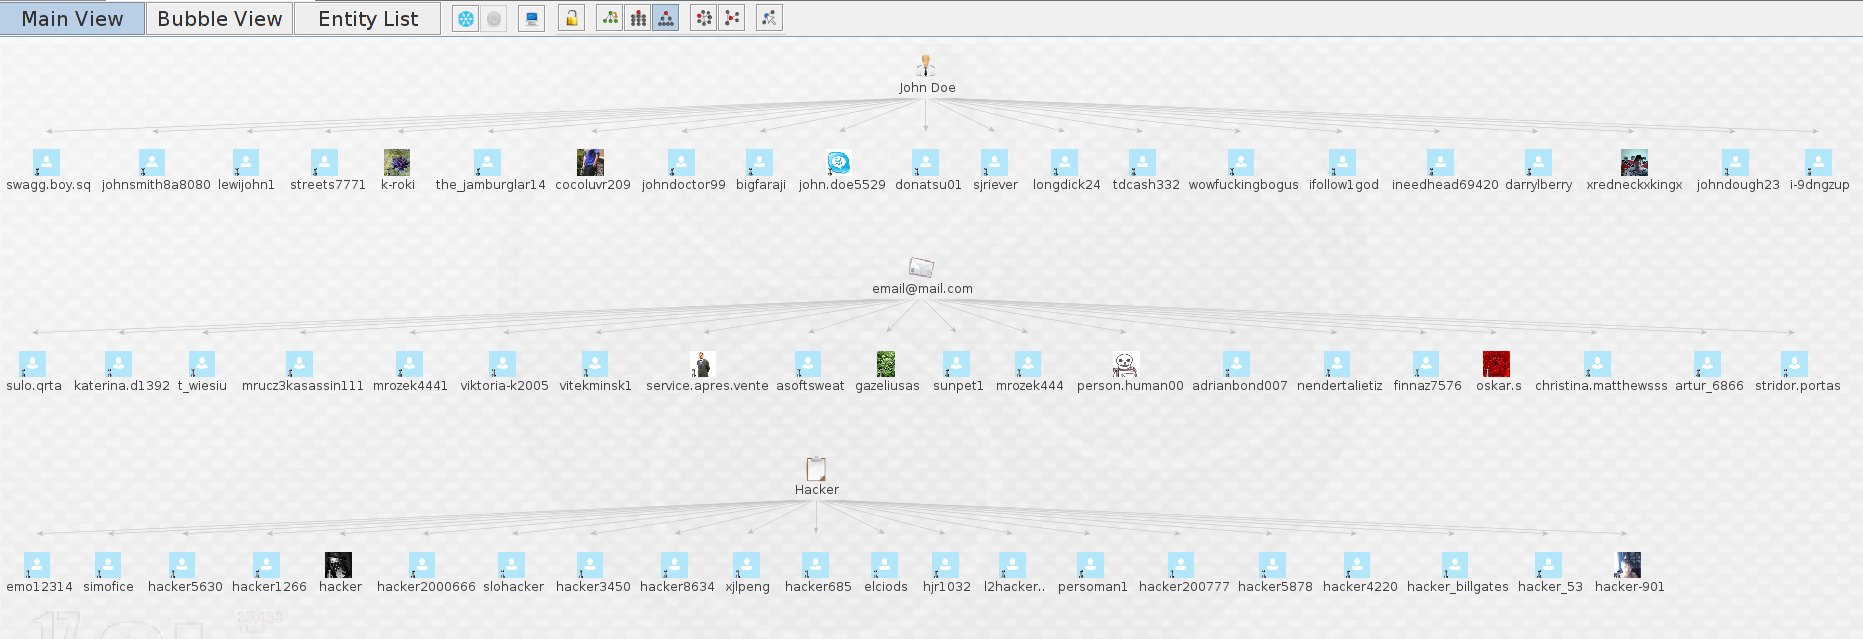Click the interactive layout cursor icon
Viewport: 1863px width, 639px height.
coord(769,18)
